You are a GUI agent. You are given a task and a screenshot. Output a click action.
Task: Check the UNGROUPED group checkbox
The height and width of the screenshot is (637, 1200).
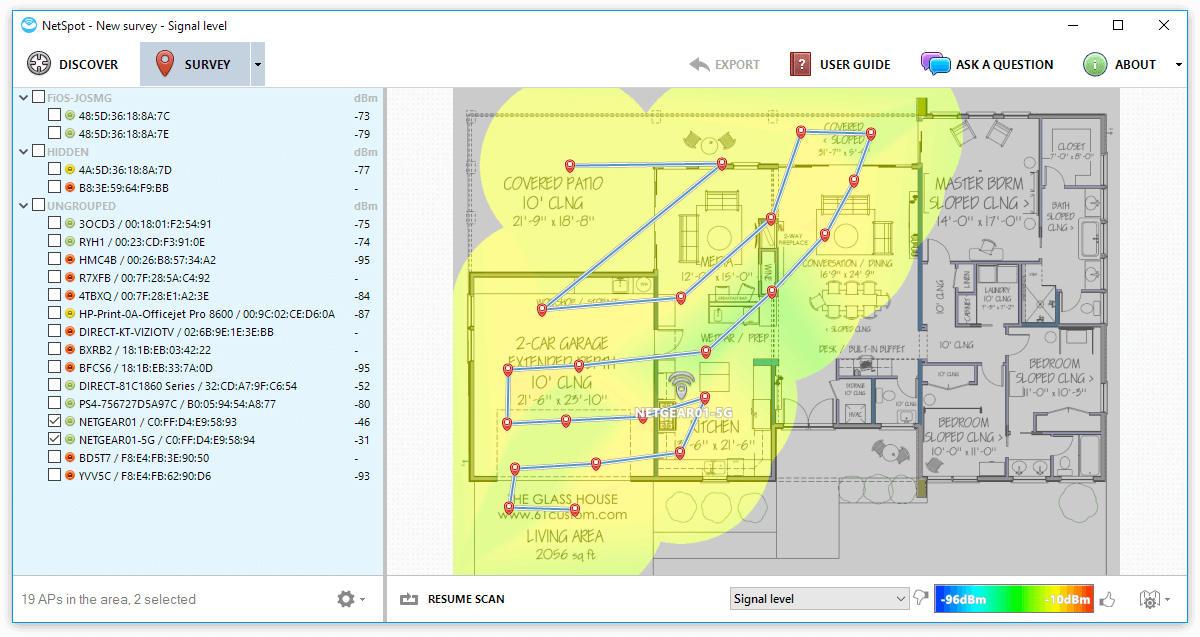pyautogui.click(x=39, y=206)
